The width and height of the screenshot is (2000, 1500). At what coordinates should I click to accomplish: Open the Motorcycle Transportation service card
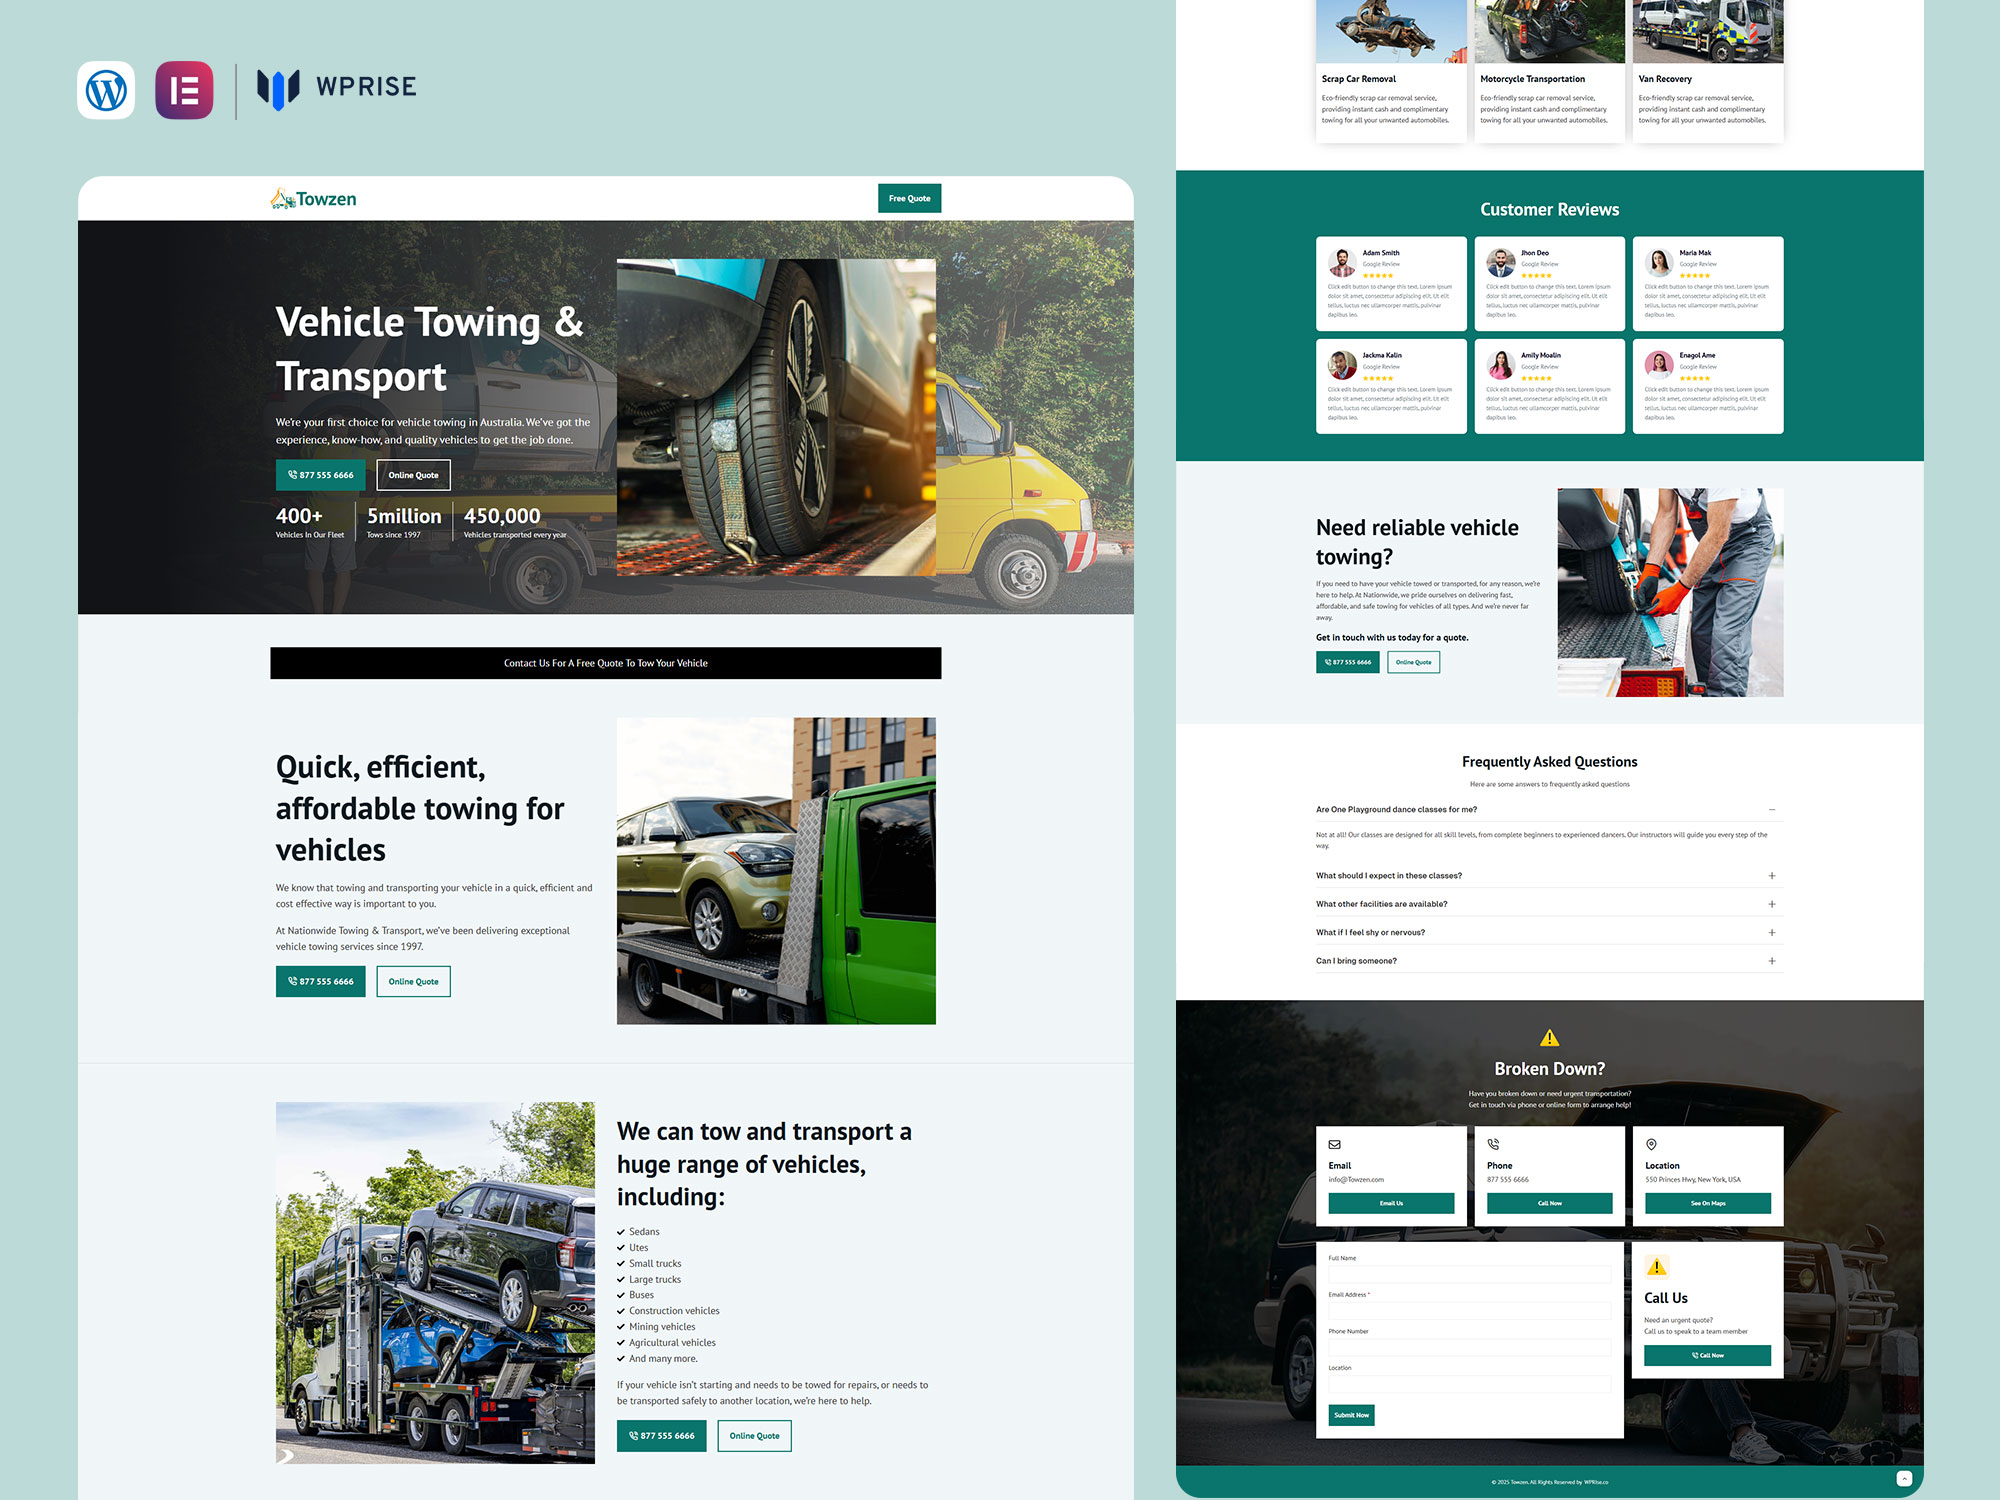point(1549,70)
